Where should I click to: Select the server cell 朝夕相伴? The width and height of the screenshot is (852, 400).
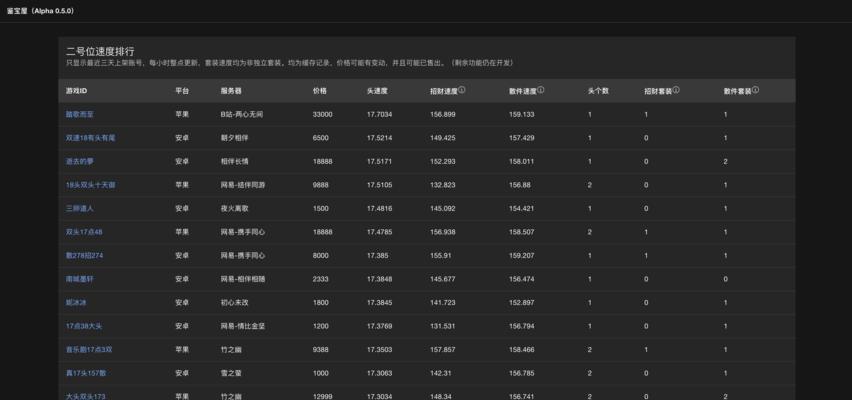[x=235, y=138]
